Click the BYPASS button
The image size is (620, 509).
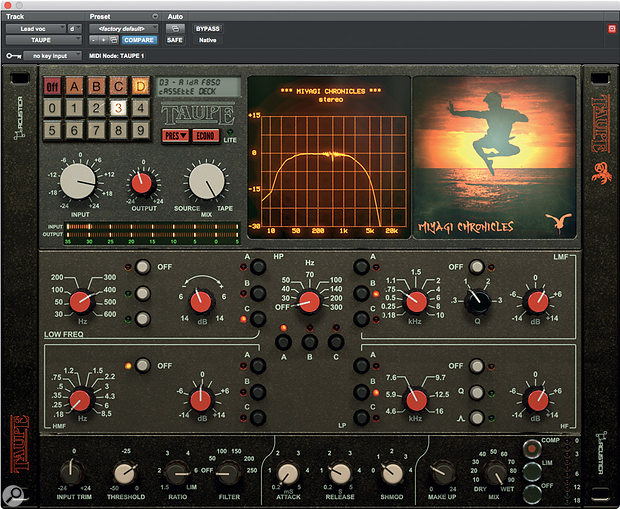coord(208,28)
